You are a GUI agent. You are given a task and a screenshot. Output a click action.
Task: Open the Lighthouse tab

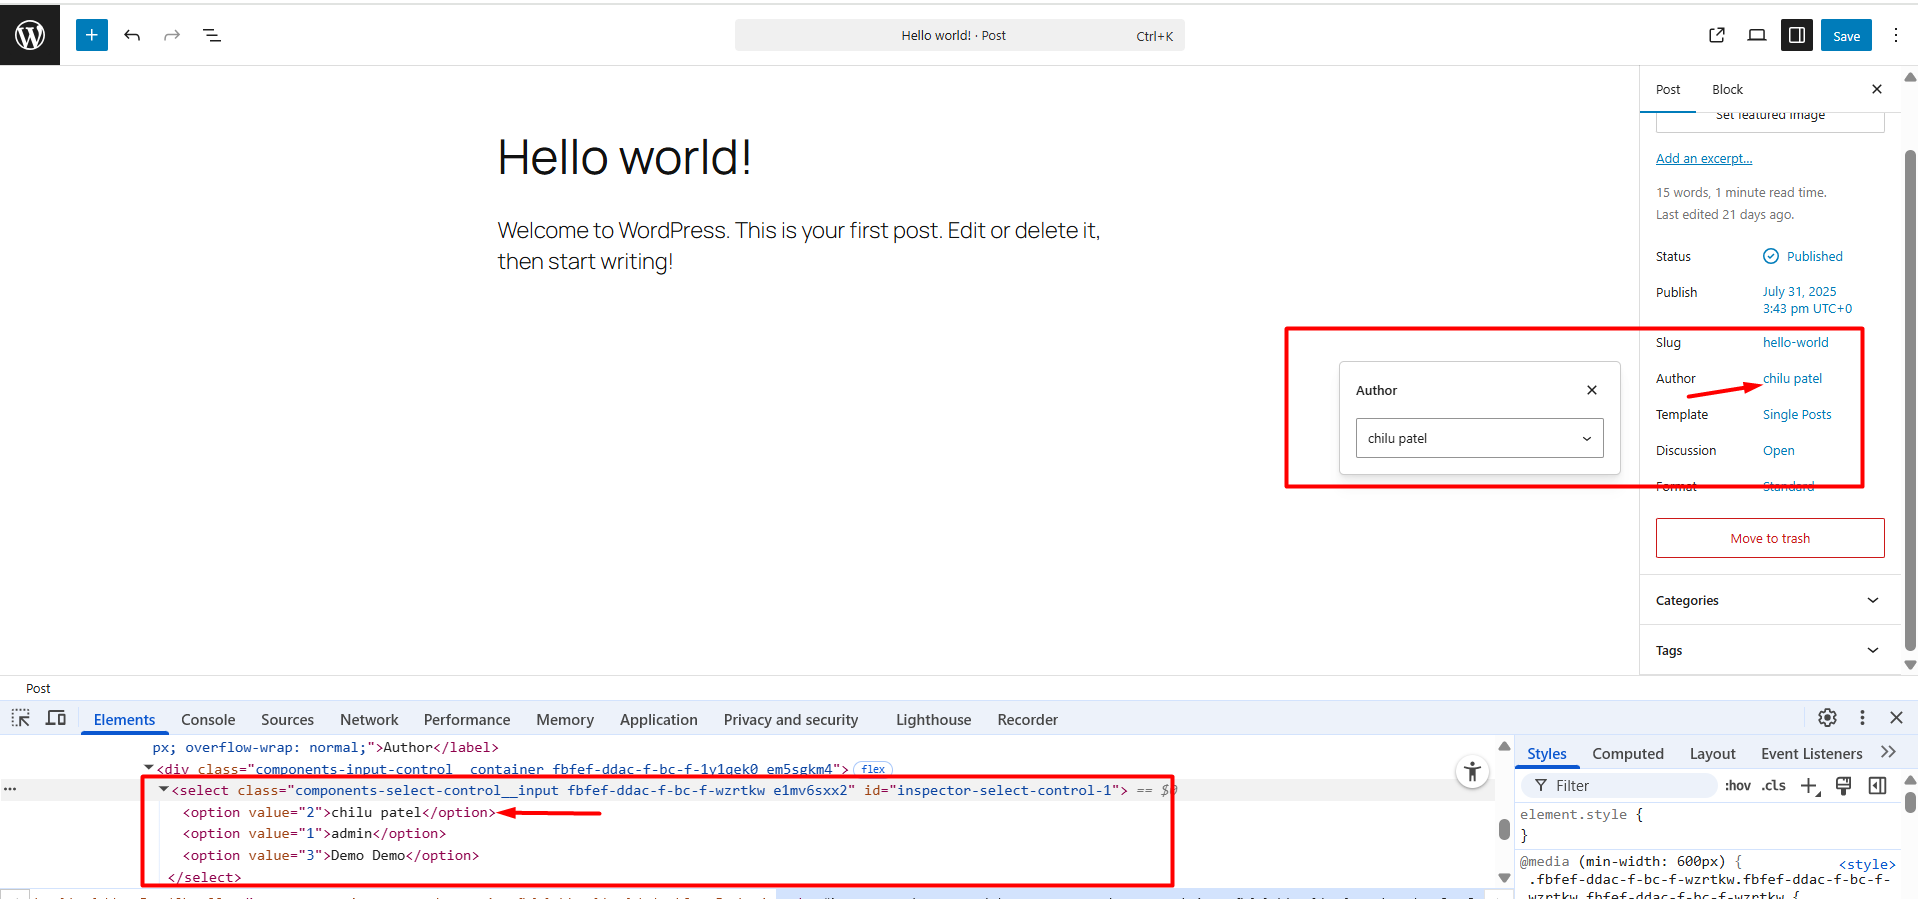pos(933,720)
